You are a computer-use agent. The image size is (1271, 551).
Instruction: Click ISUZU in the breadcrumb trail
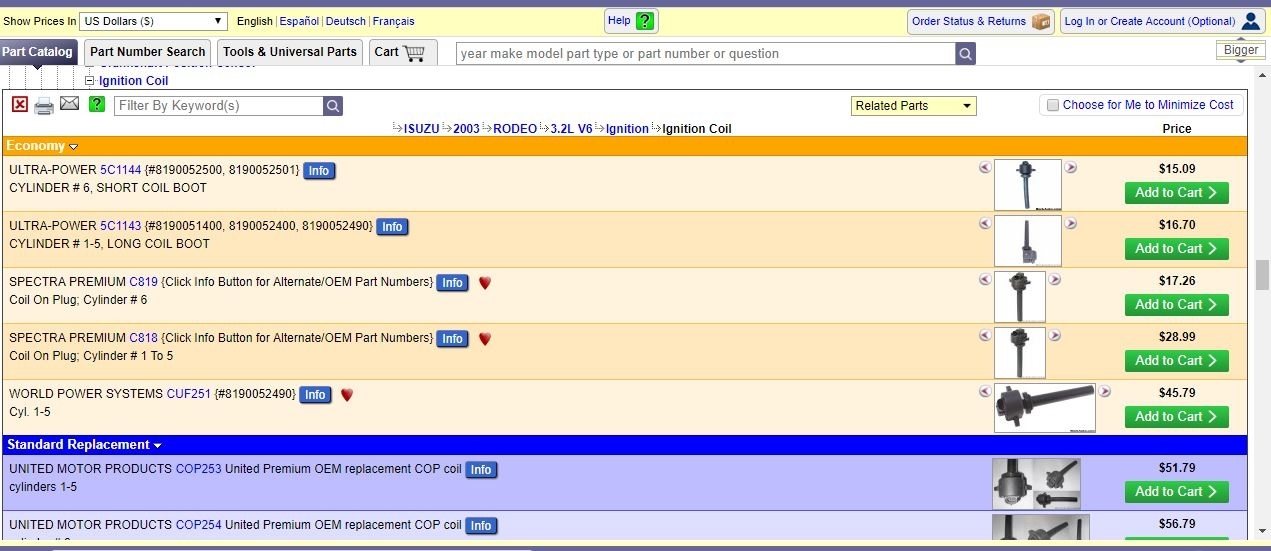(421, 129)
